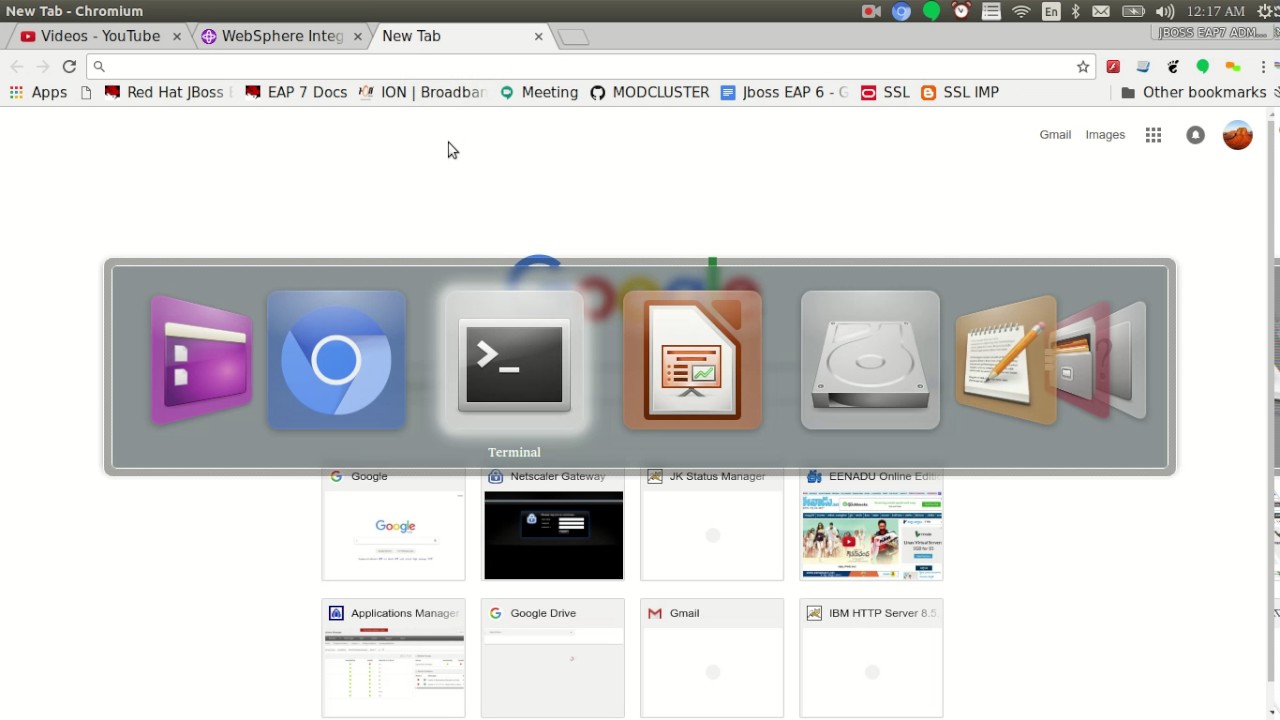The image size is (1280, 720).
Task: Open the Bluetooth indicator menu
Action: pos(1076,11)
